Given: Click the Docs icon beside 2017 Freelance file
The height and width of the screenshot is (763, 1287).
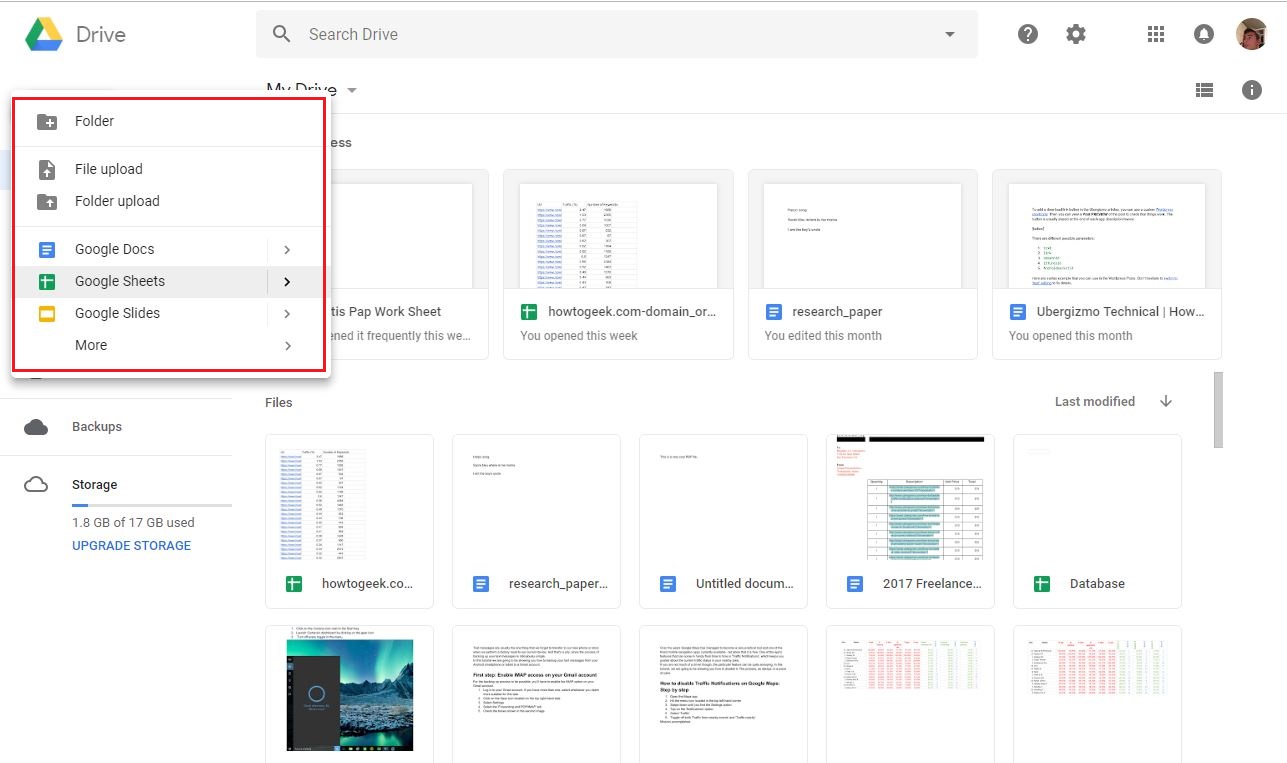Looking at the screenshot, I should pyautogui.click(x=854, y=584).
